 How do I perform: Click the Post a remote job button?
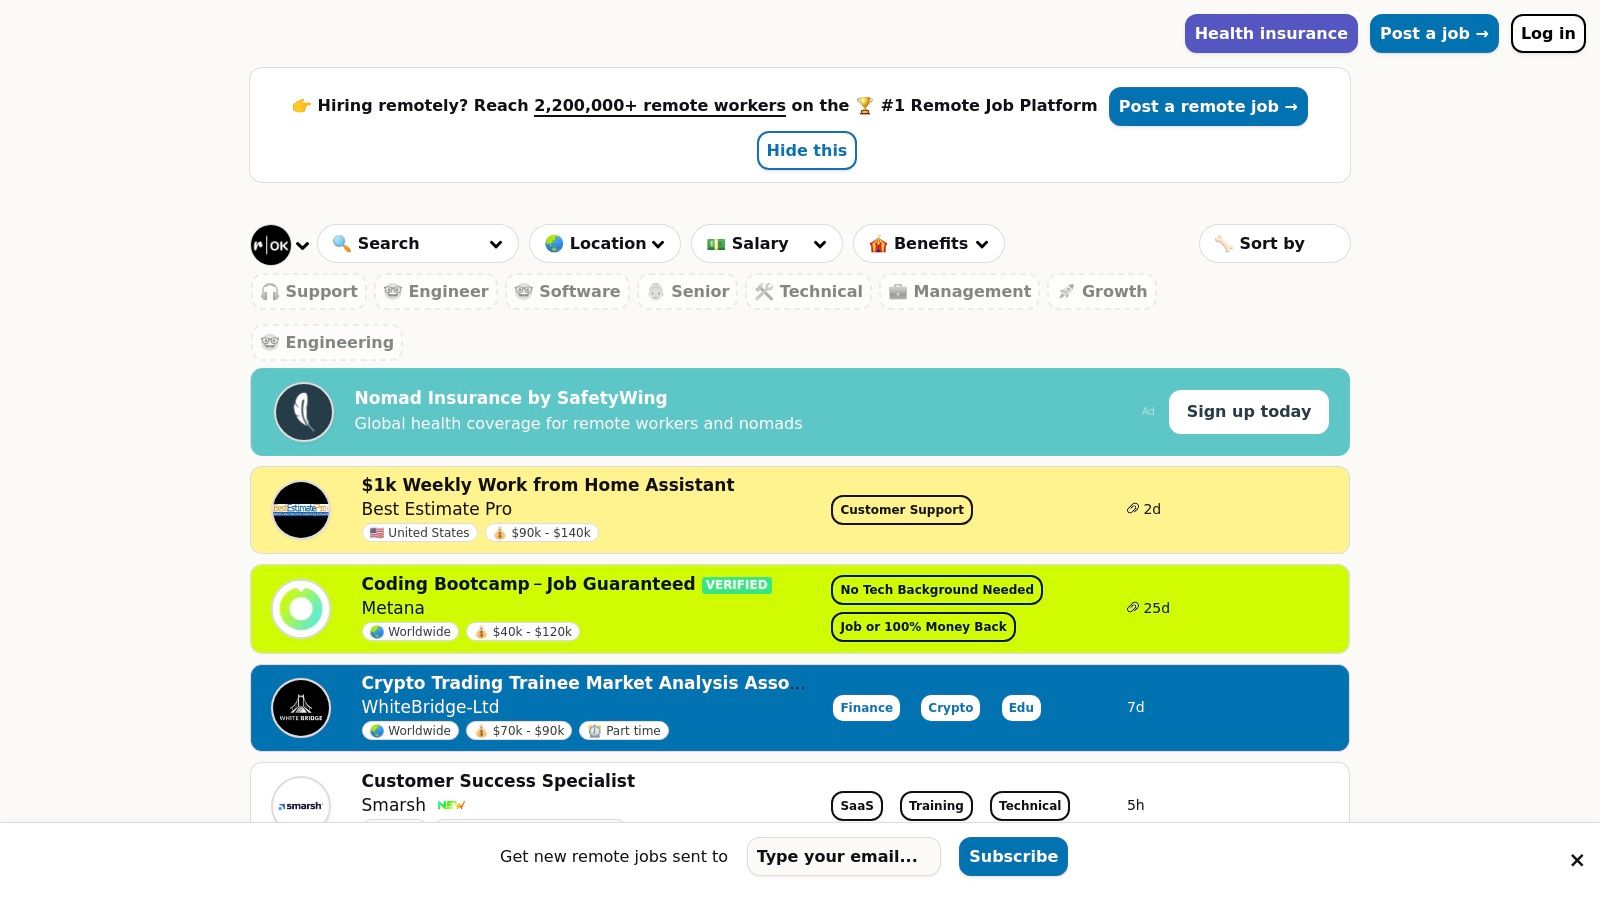pos(1208,106)
